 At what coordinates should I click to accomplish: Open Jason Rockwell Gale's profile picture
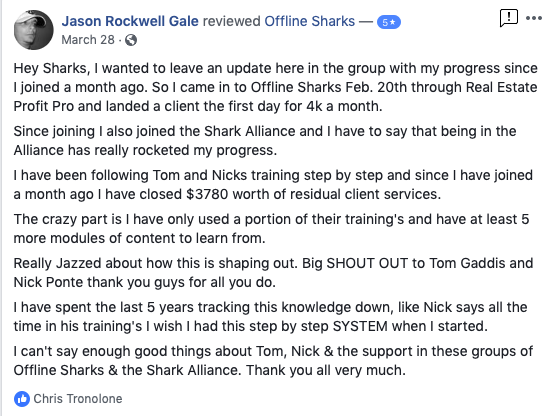point(34,30)
